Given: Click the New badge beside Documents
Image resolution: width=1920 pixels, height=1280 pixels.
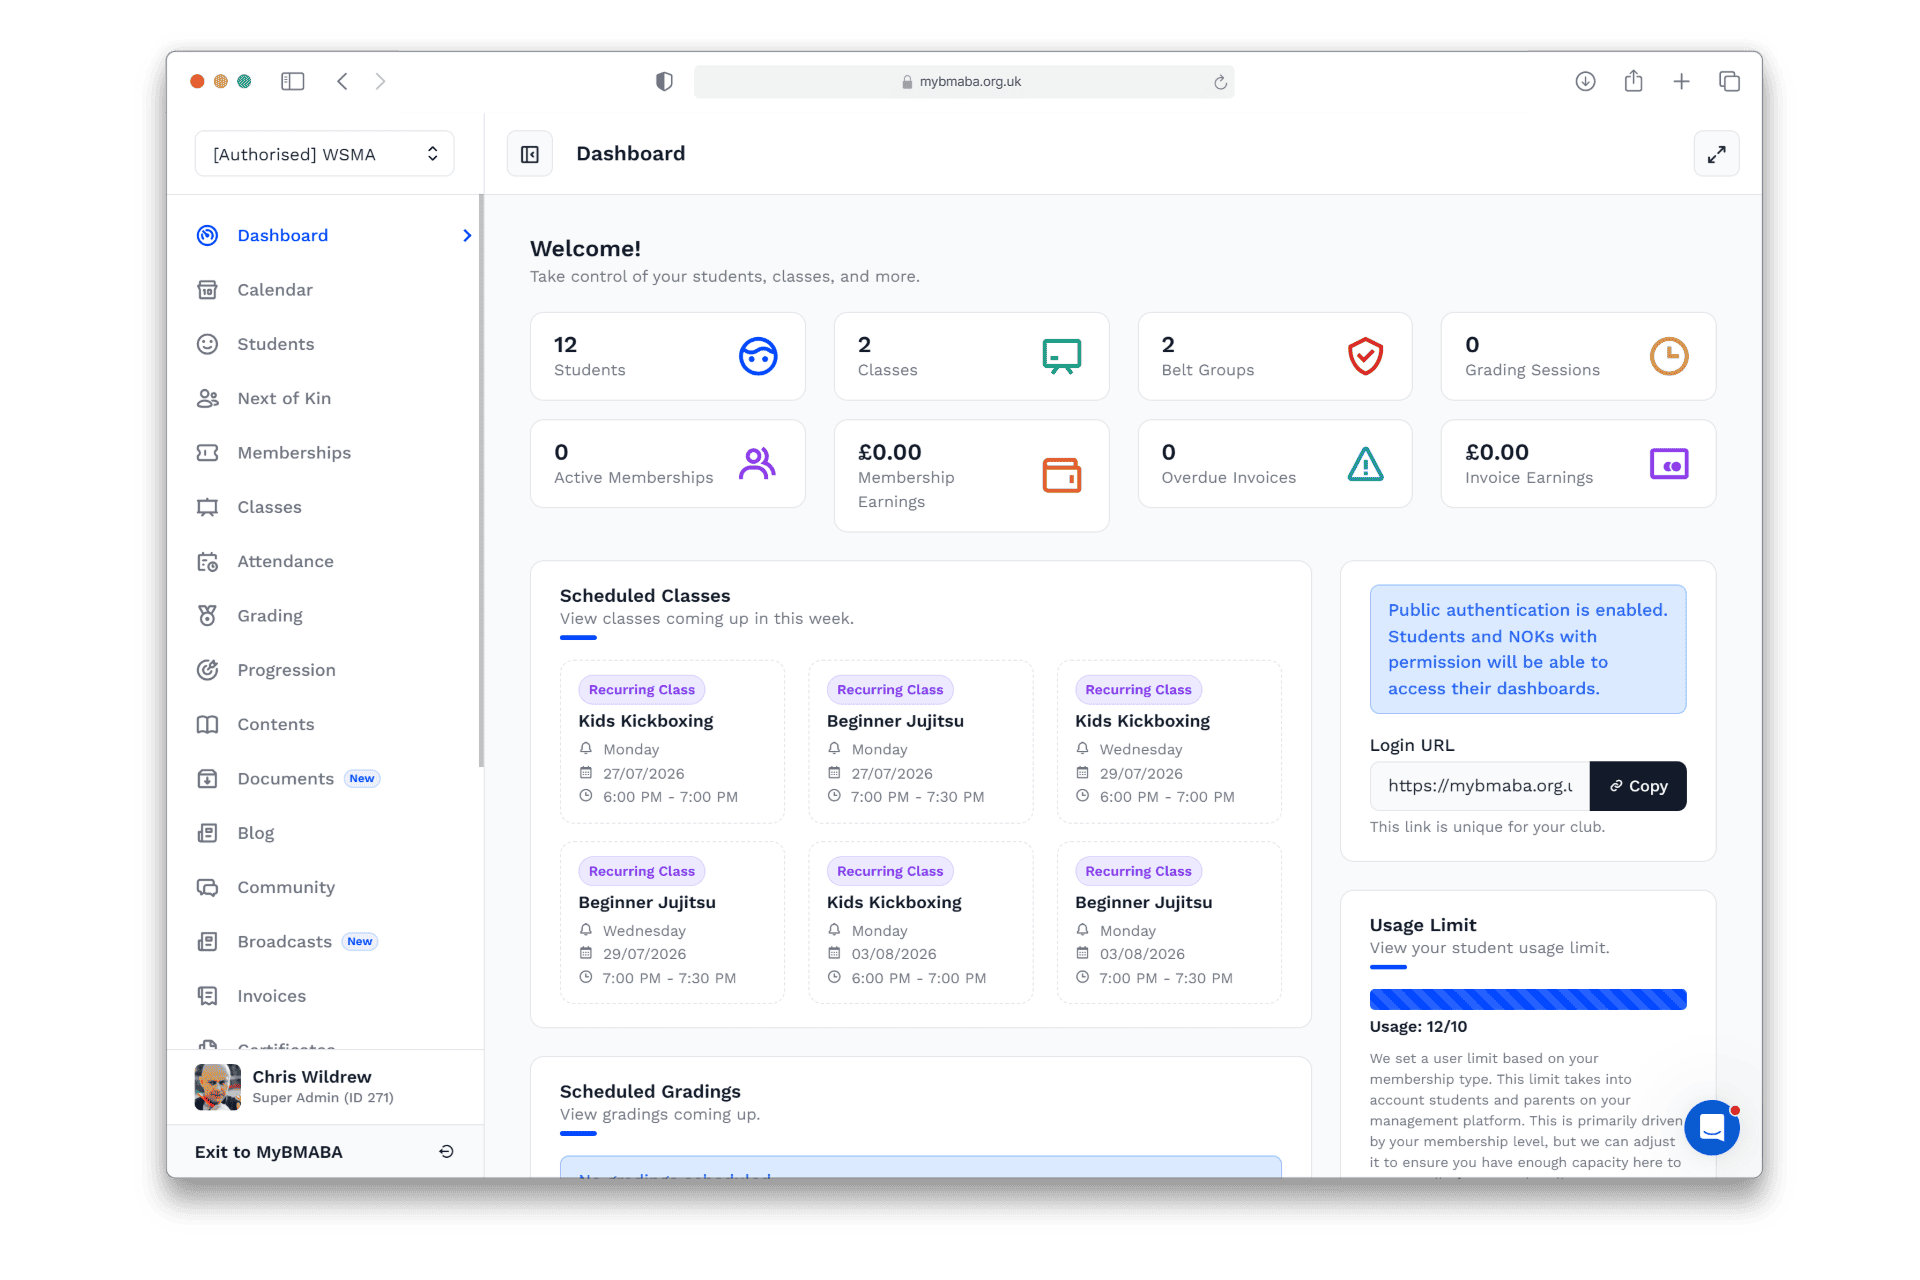Looking at the screenshot, I should (x=362, y=779).
